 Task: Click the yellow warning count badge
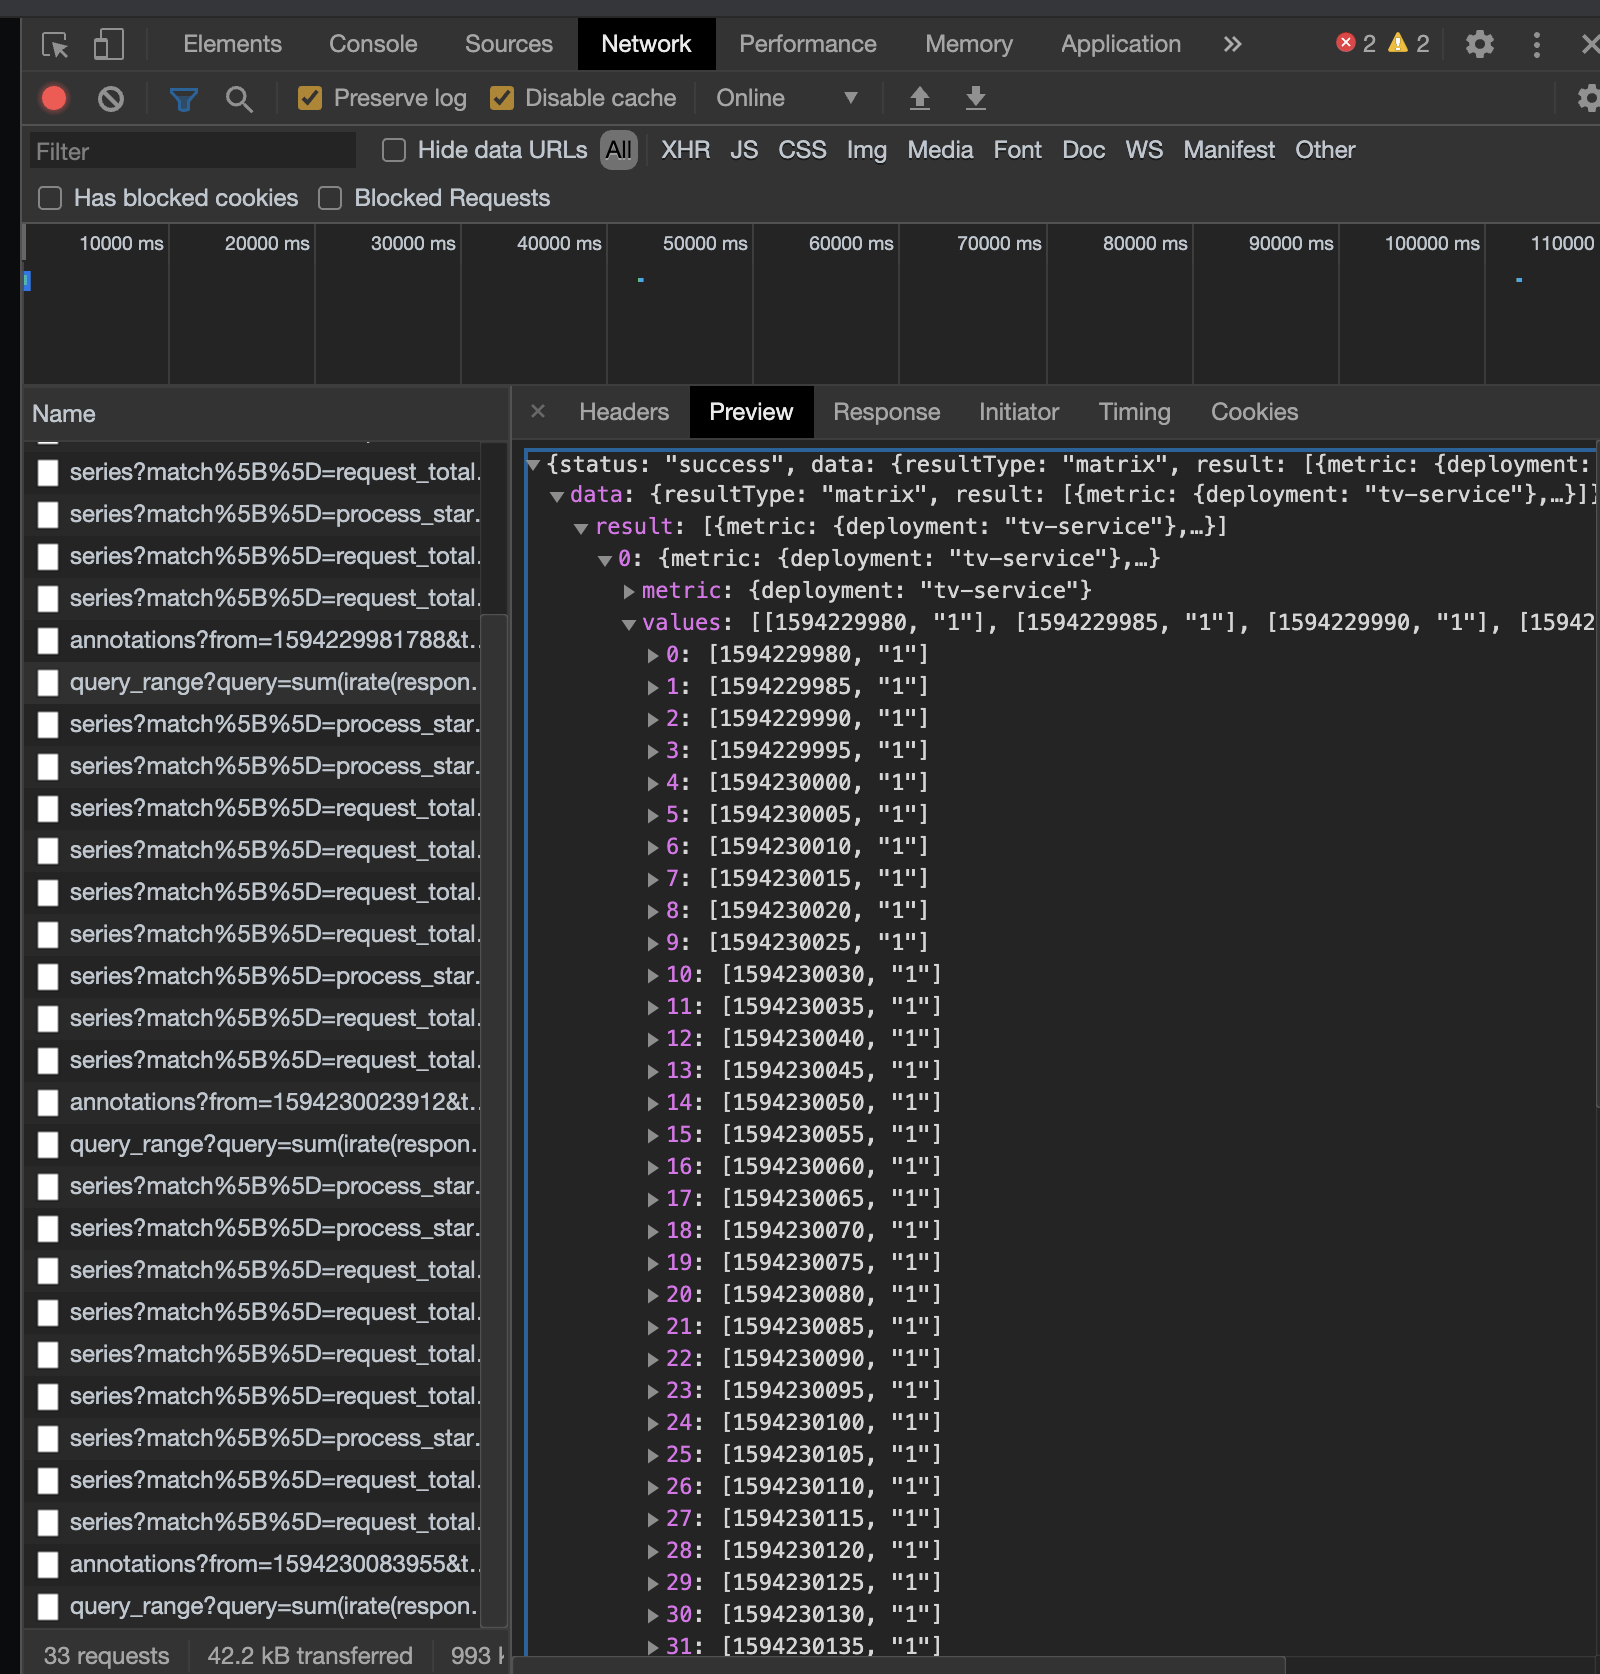[1410, 43]
